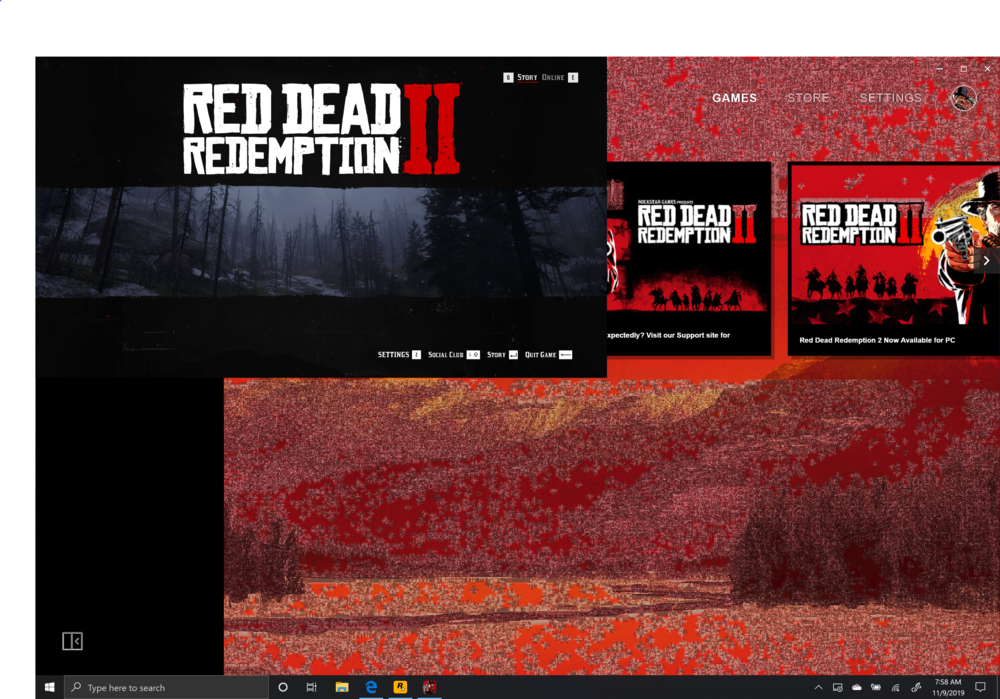This screenshot has height=699, width=1000.
Task: Collapse the game menu with the bottom-left icon
Action: coord(72,641)
